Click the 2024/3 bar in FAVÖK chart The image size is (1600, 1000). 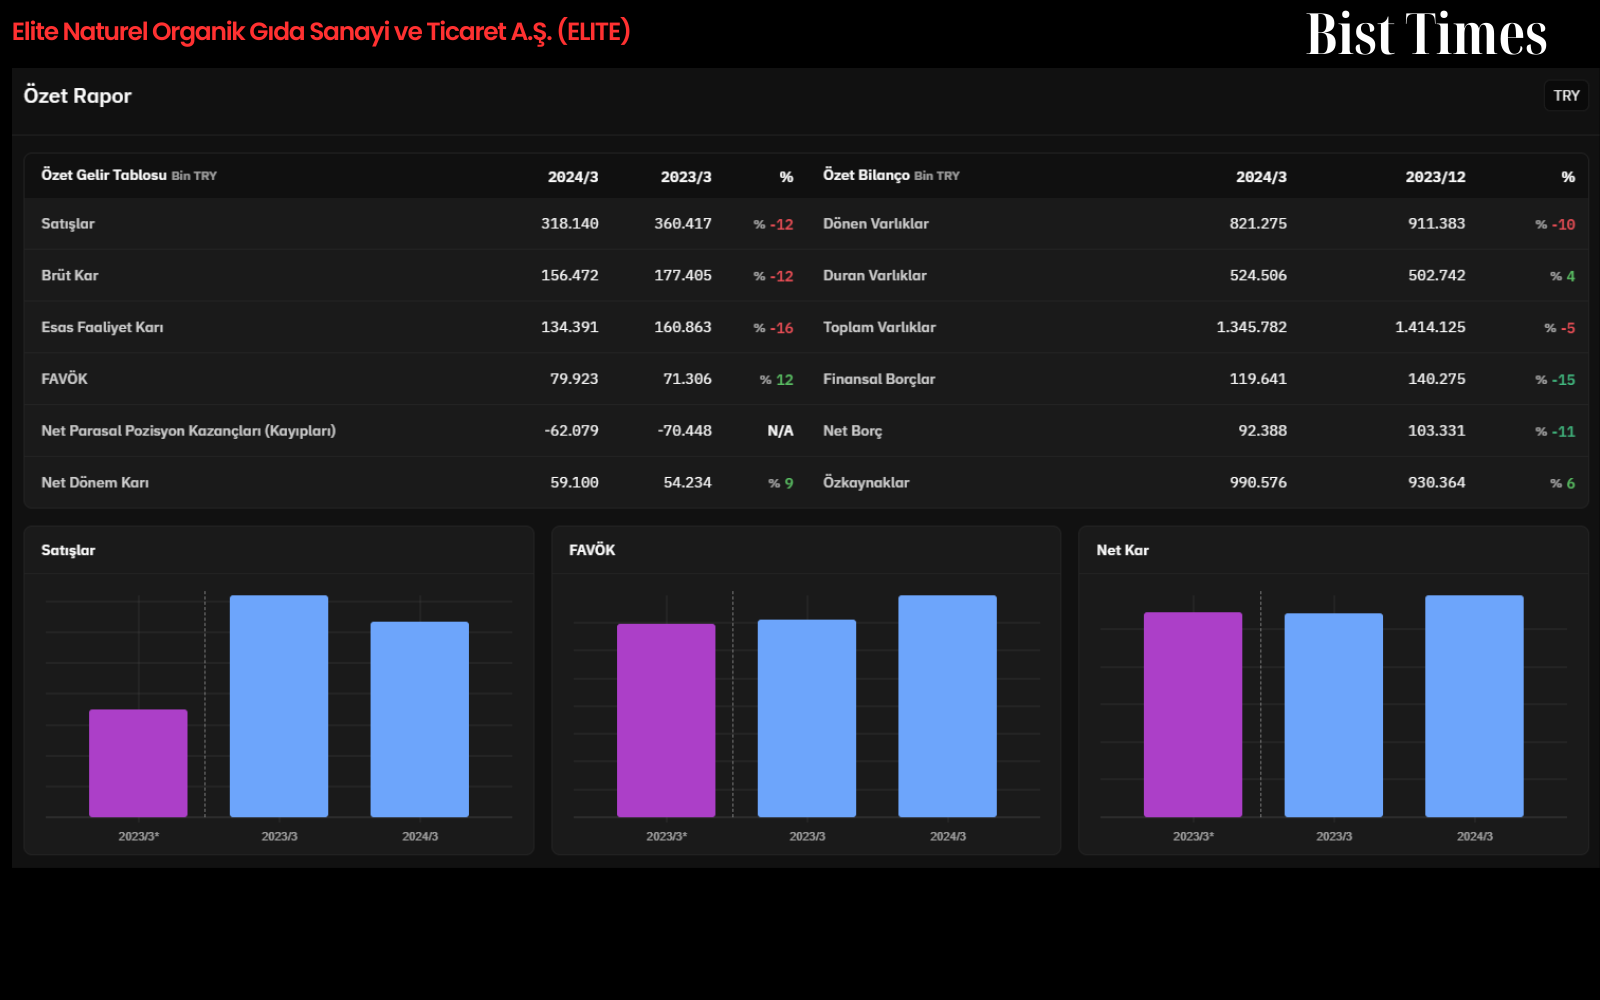click(x=947, y=706)
